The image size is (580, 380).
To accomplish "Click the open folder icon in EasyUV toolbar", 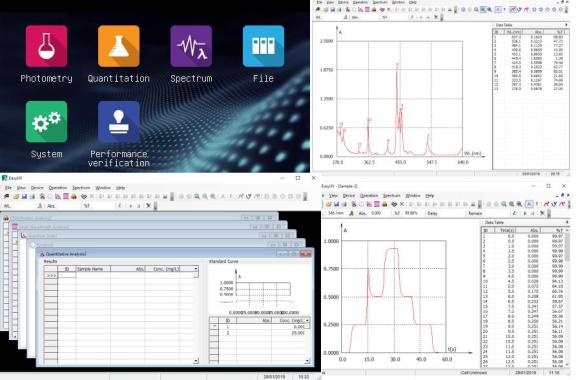I will [x=16, y=196].
